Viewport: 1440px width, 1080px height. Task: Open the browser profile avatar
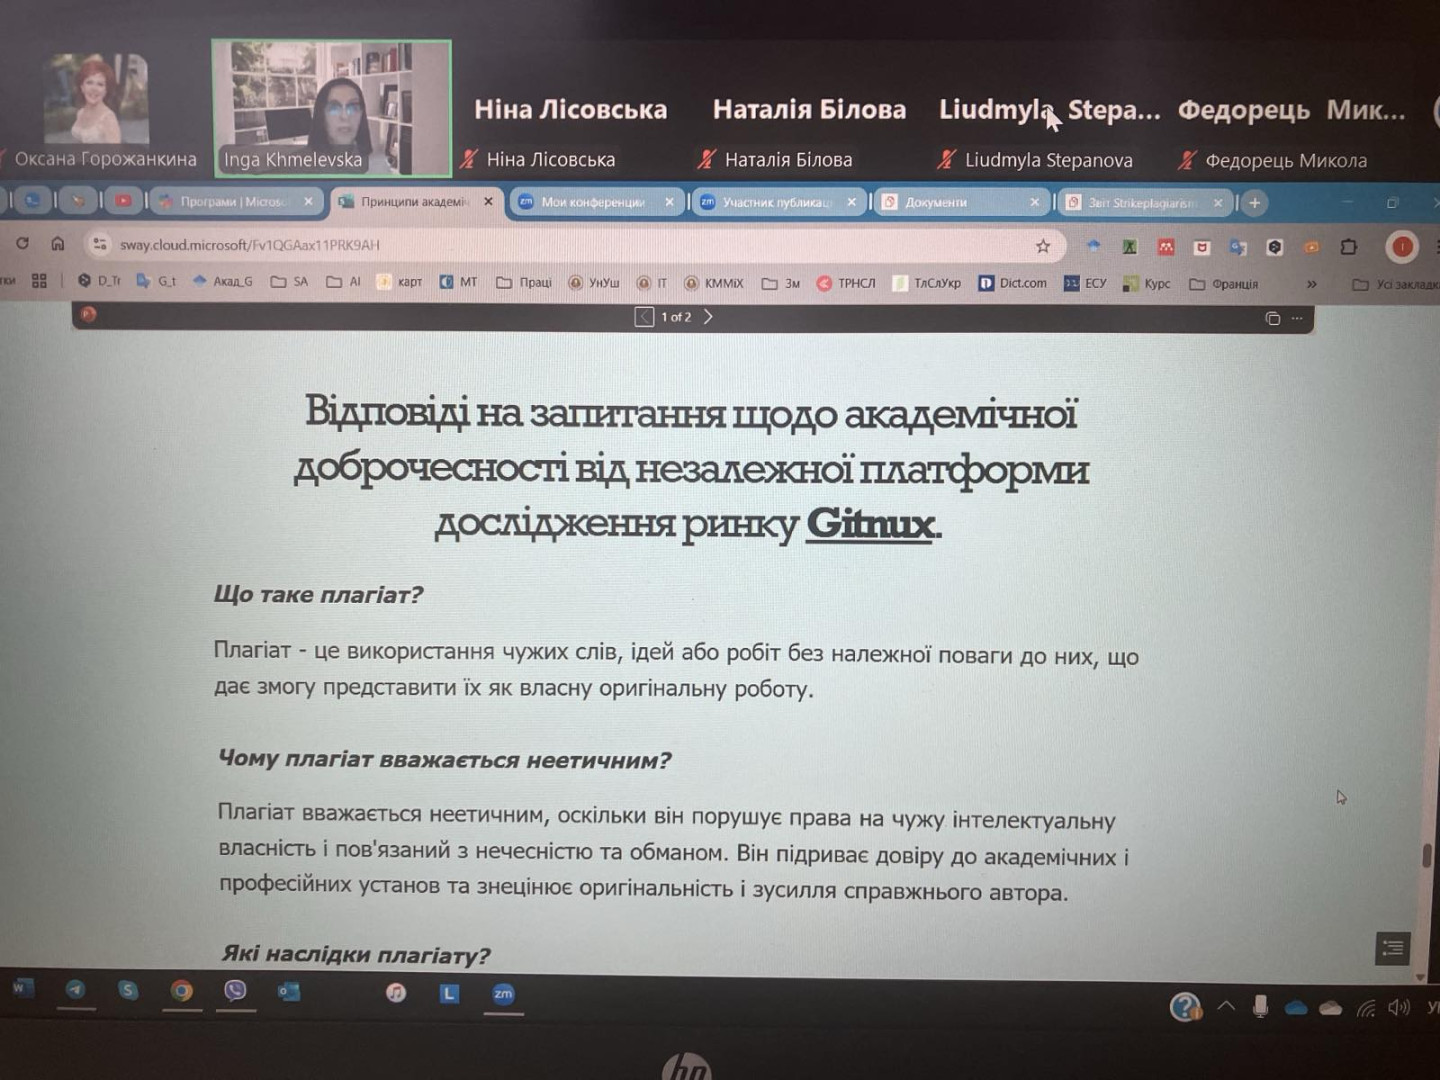(x=1402, y=246)
